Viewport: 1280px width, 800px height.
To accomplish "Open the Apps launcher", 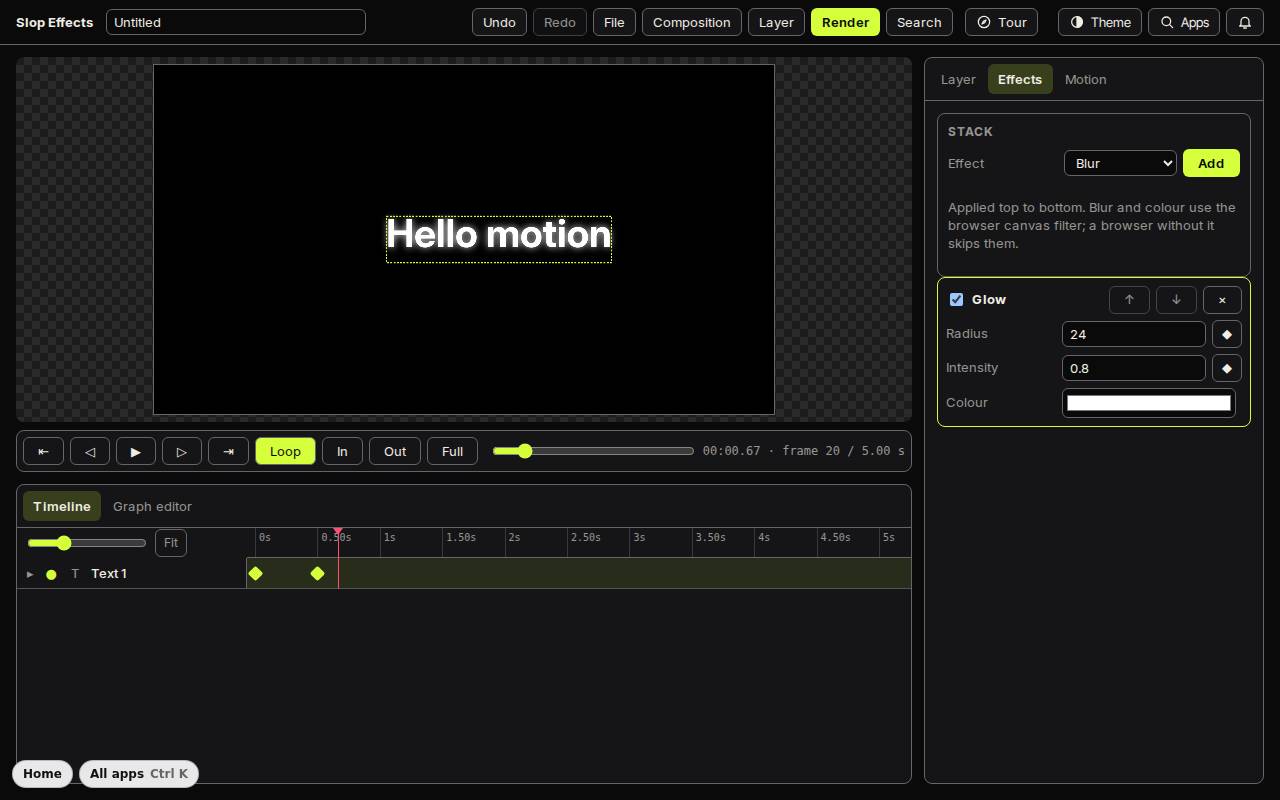I will 1184,22.
